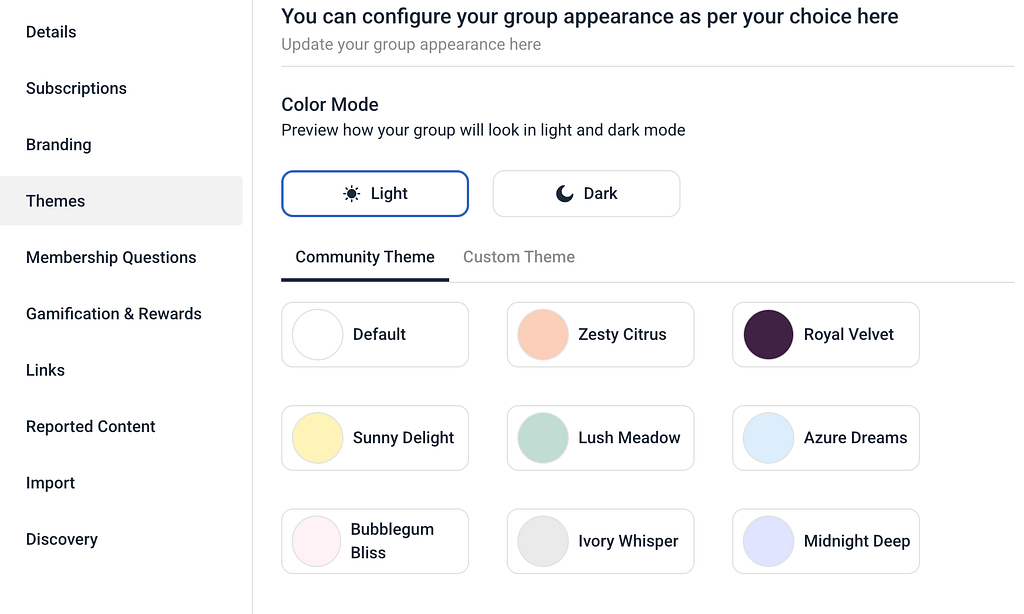1024x614 pixels.
Task: Go to Branding in the sidebar
Action: tap(59, 144)
